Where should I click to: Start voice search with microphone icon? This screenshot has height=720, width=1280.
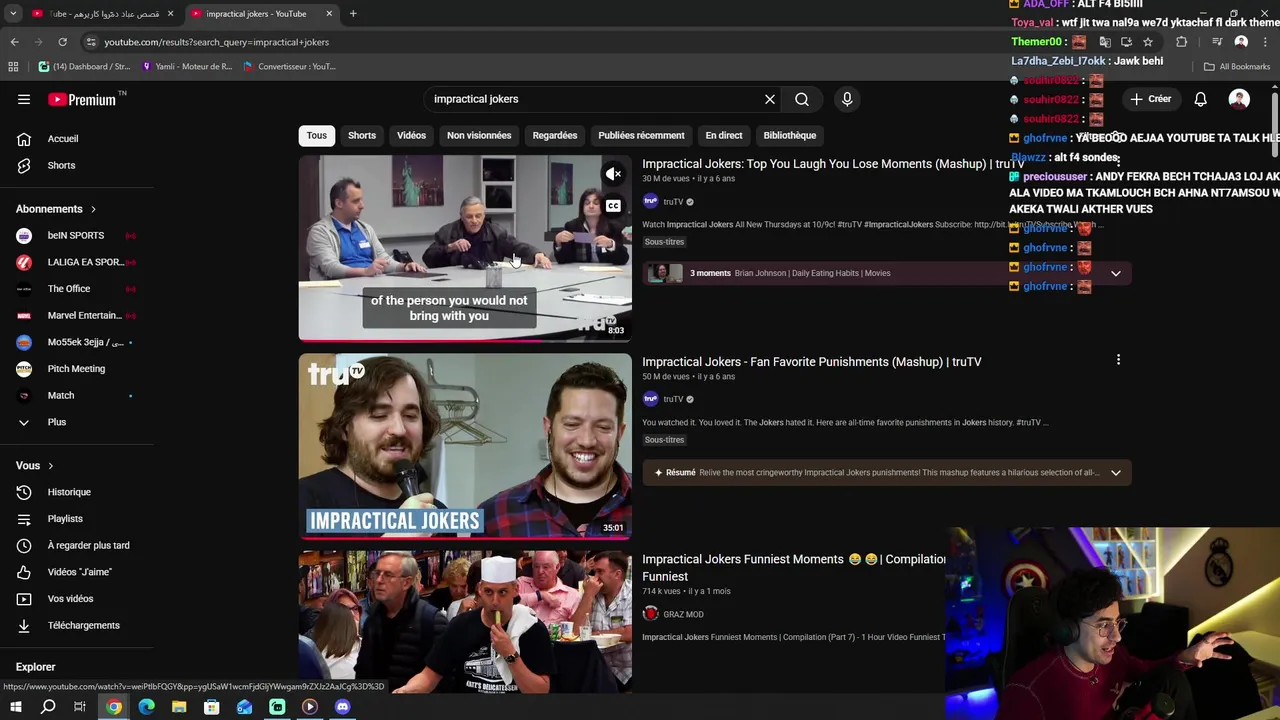[x=847, y=99]
